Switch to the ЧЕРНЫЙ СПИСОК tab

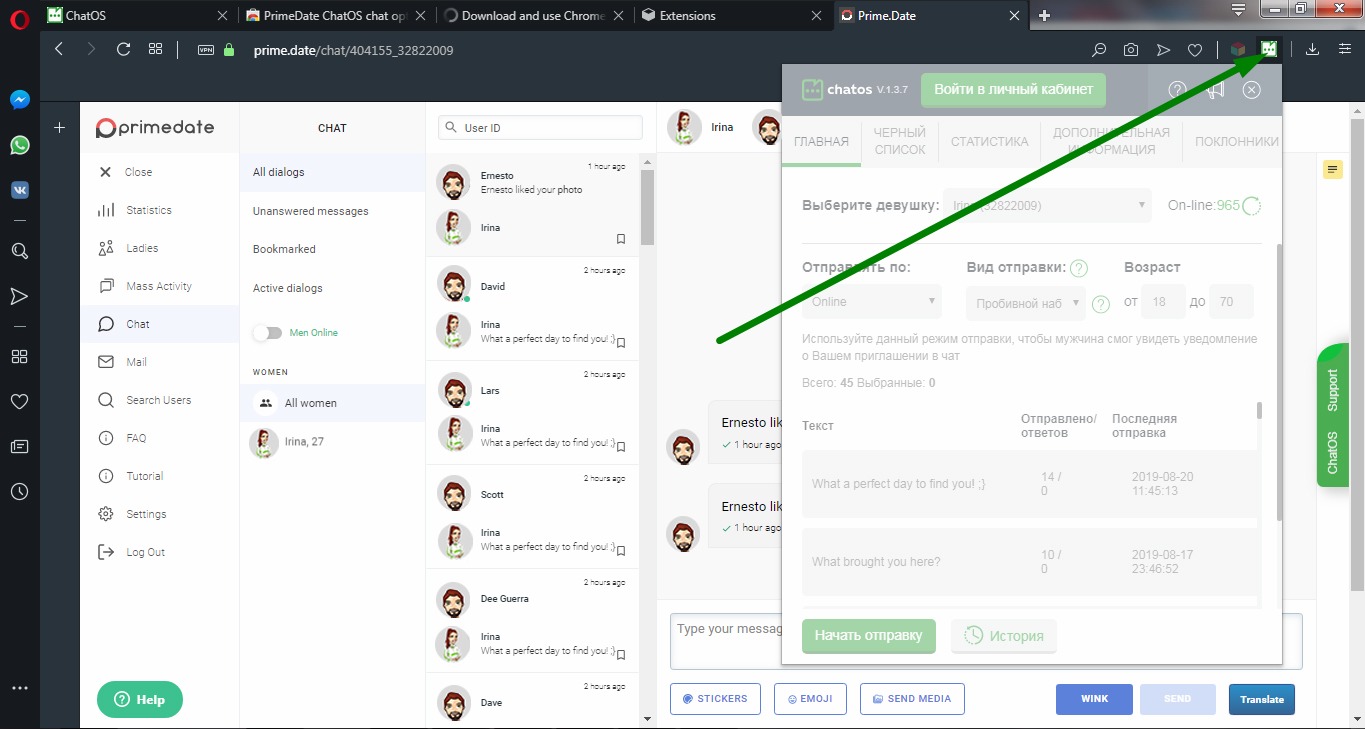click(x=900, y=141)
